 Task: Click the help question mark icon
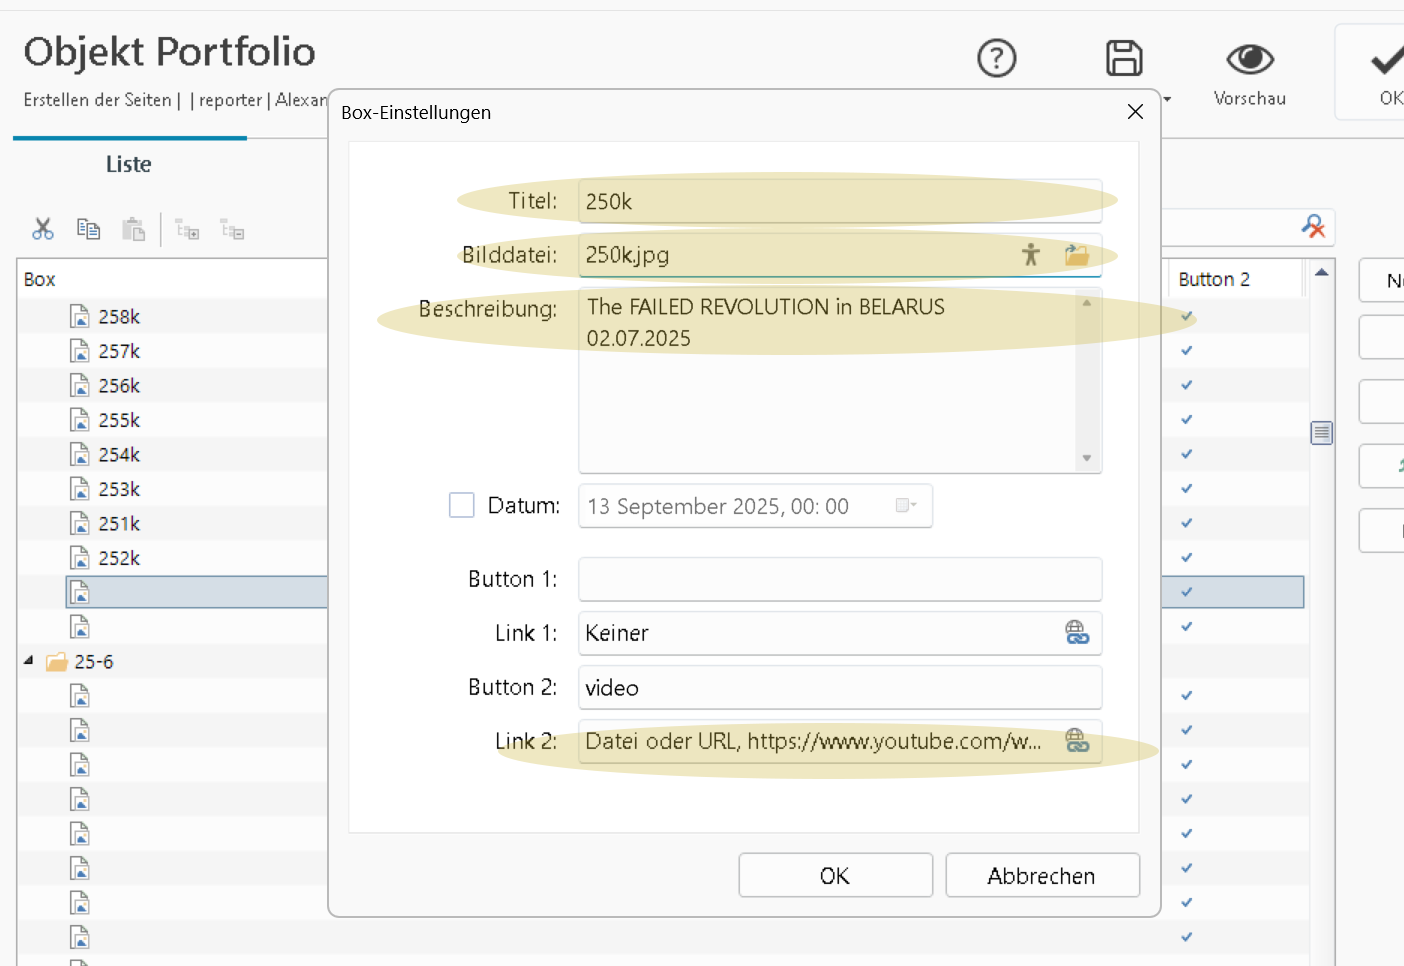tap(996, 59)
